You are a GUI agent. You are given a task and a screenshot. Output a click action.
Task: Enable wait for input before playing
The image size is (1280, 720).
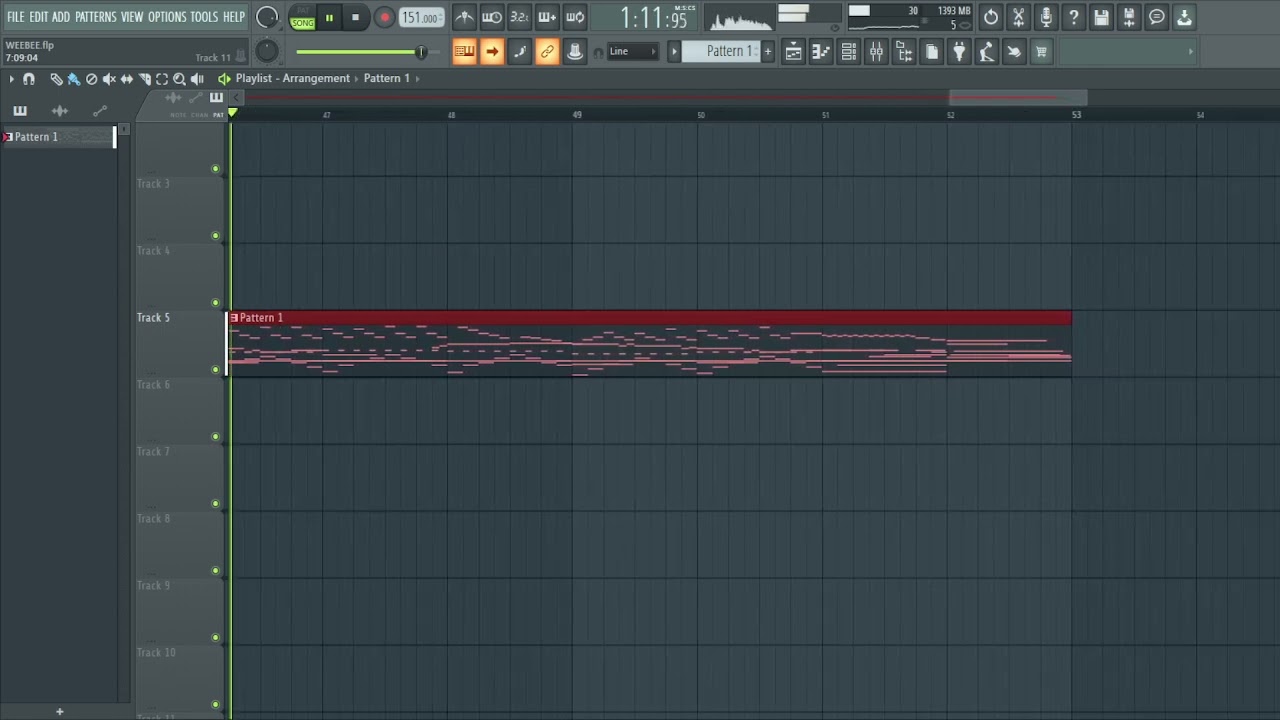point(492,17)
